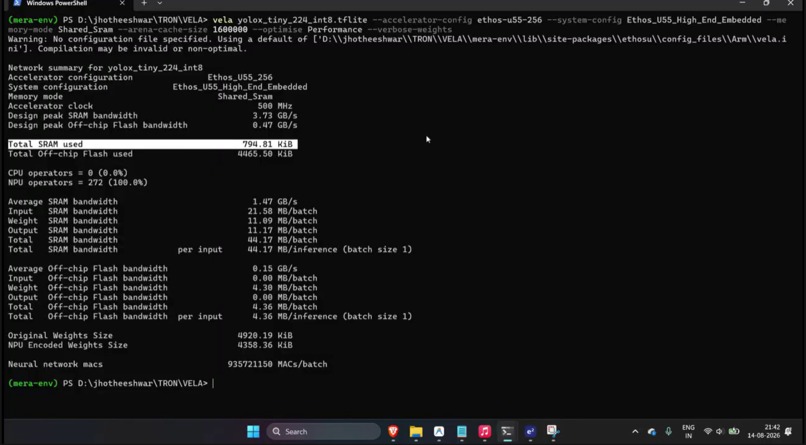Click the taskbar Search box
806x445 pixels.
324,432
